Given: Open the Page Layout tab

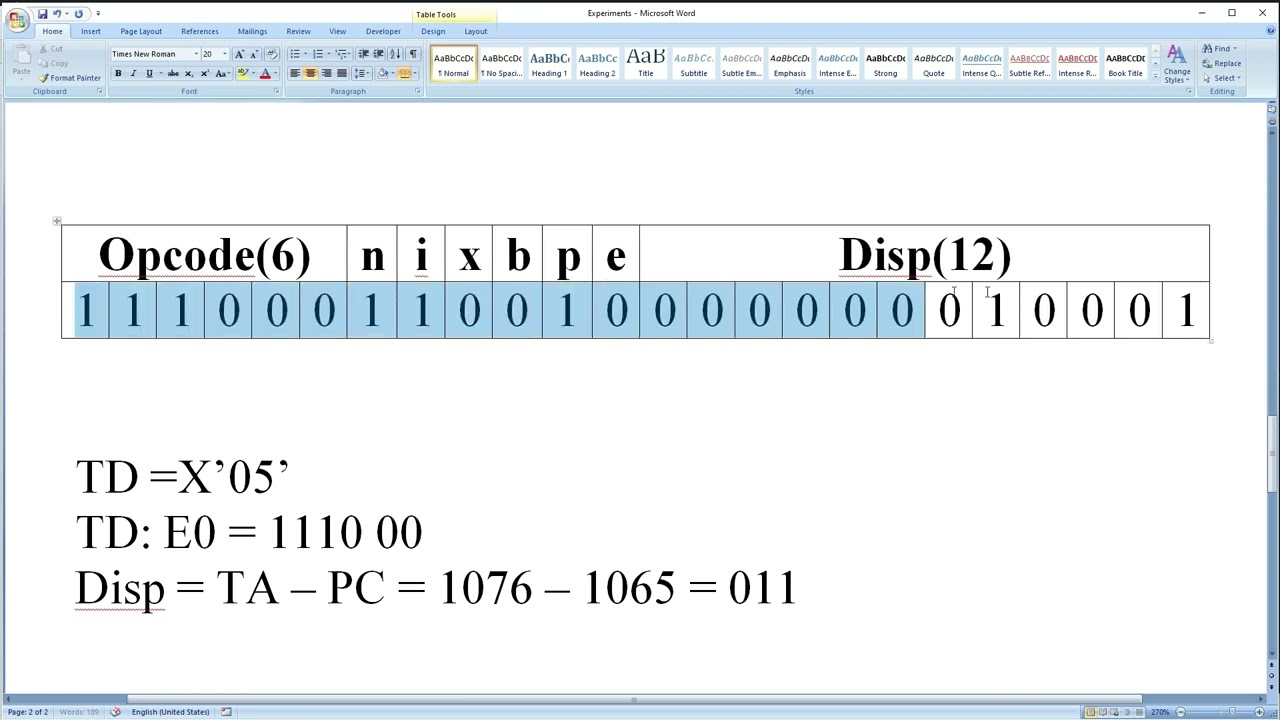Looking at the screenshot, I should 141,31.
